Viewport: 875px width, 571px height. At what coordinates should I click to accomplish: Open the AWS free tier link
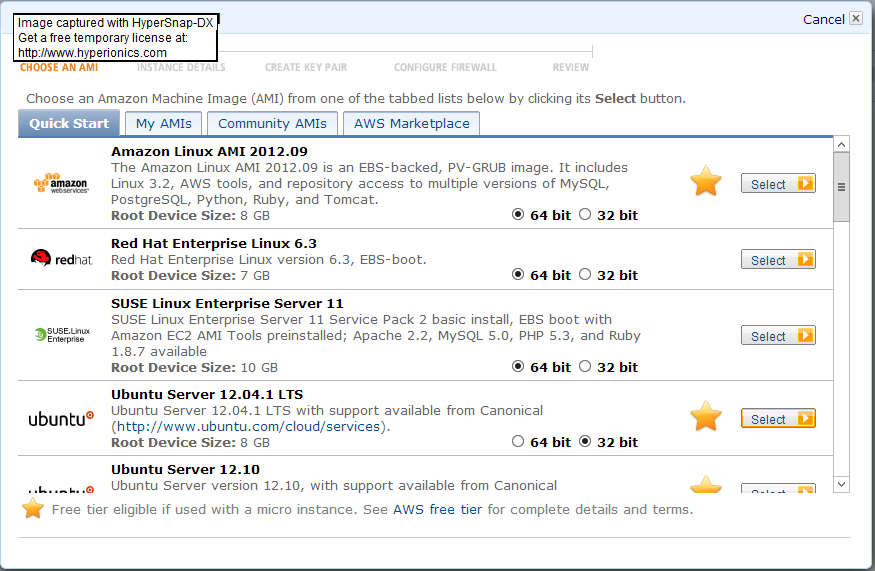(x=438, y=510)
